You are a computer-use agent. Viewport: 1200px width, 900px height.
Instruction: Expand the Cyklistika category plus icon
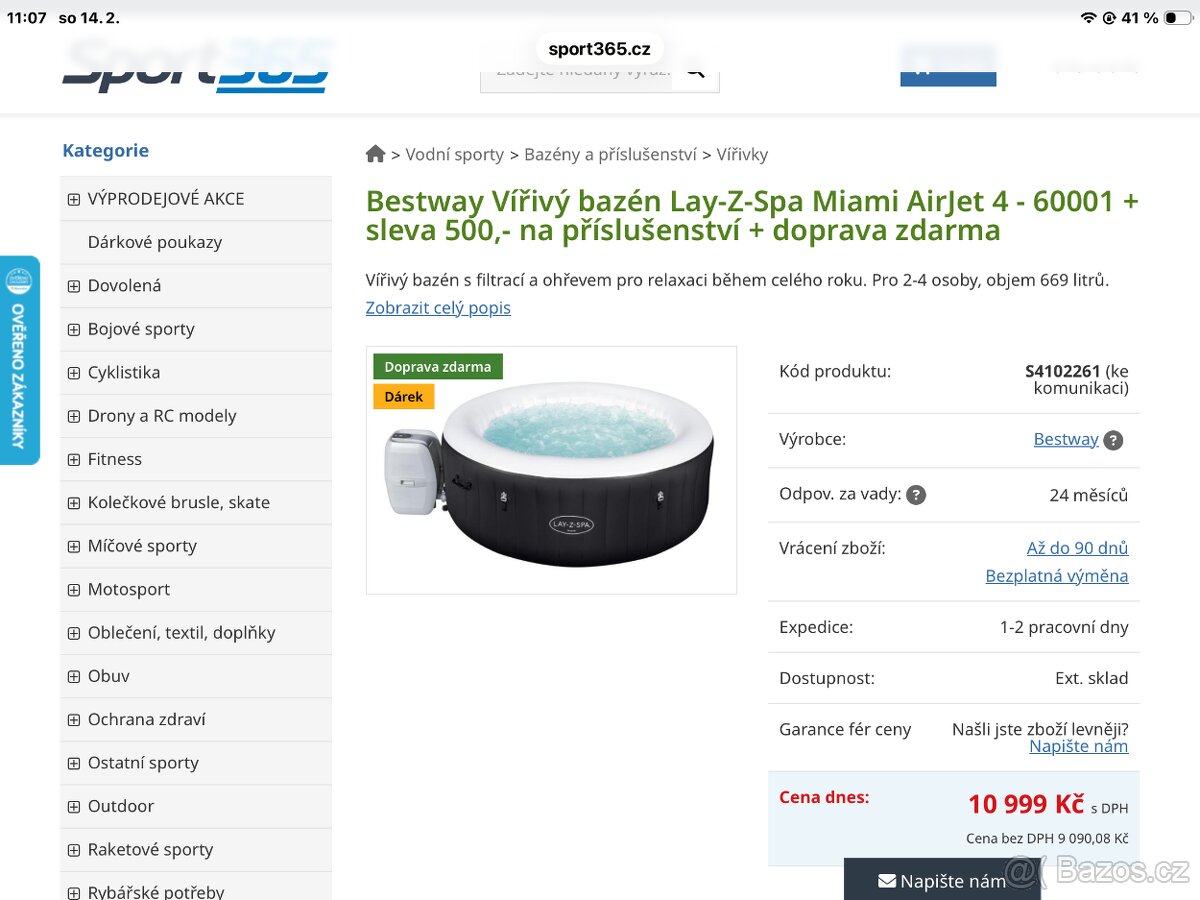point(74,373)
